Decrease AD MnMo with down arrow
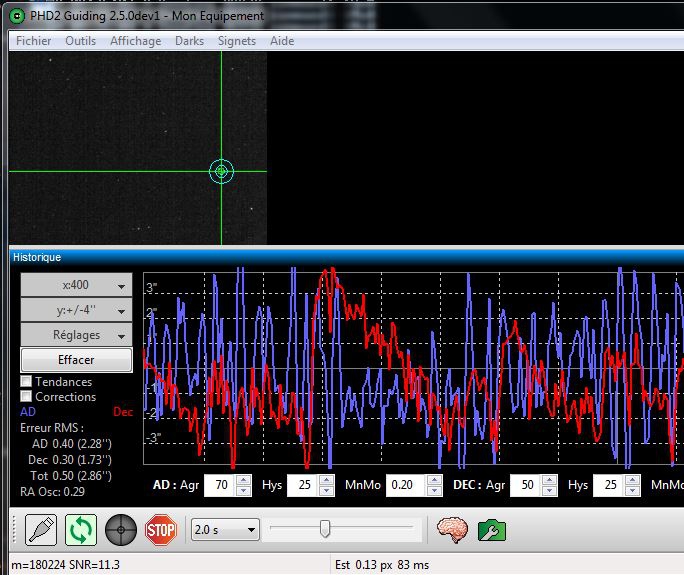 434,491
